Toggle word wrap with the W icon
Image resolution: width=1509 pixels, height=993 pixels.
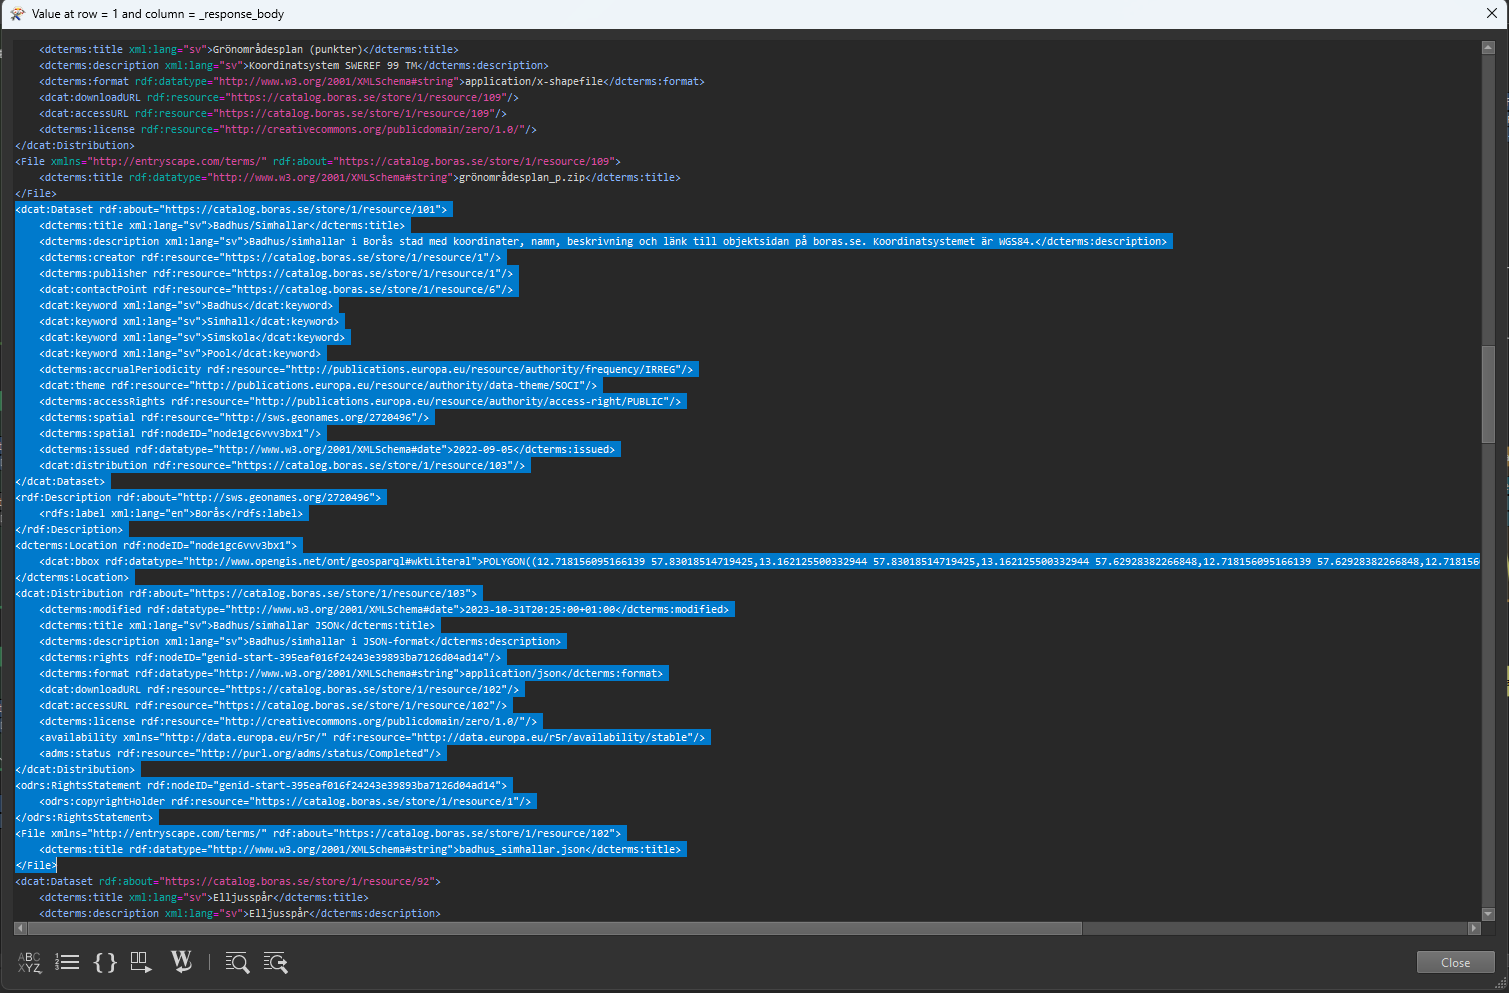point(181,961)
